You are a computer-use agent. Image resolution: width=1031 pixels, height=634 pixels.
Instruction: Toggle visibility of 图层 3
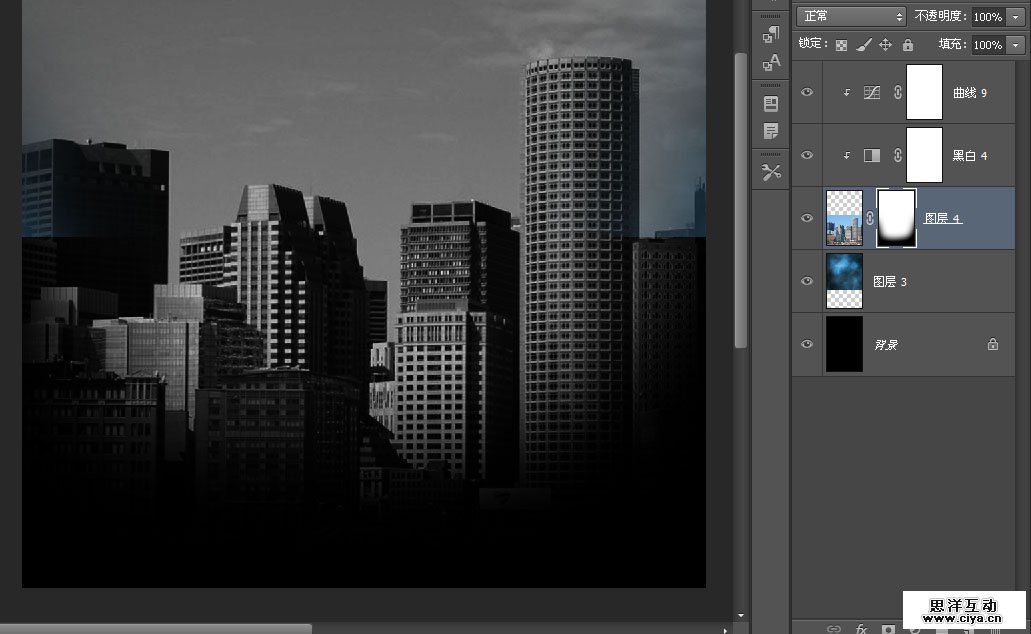pyautogui.click(x=807, y=281)
